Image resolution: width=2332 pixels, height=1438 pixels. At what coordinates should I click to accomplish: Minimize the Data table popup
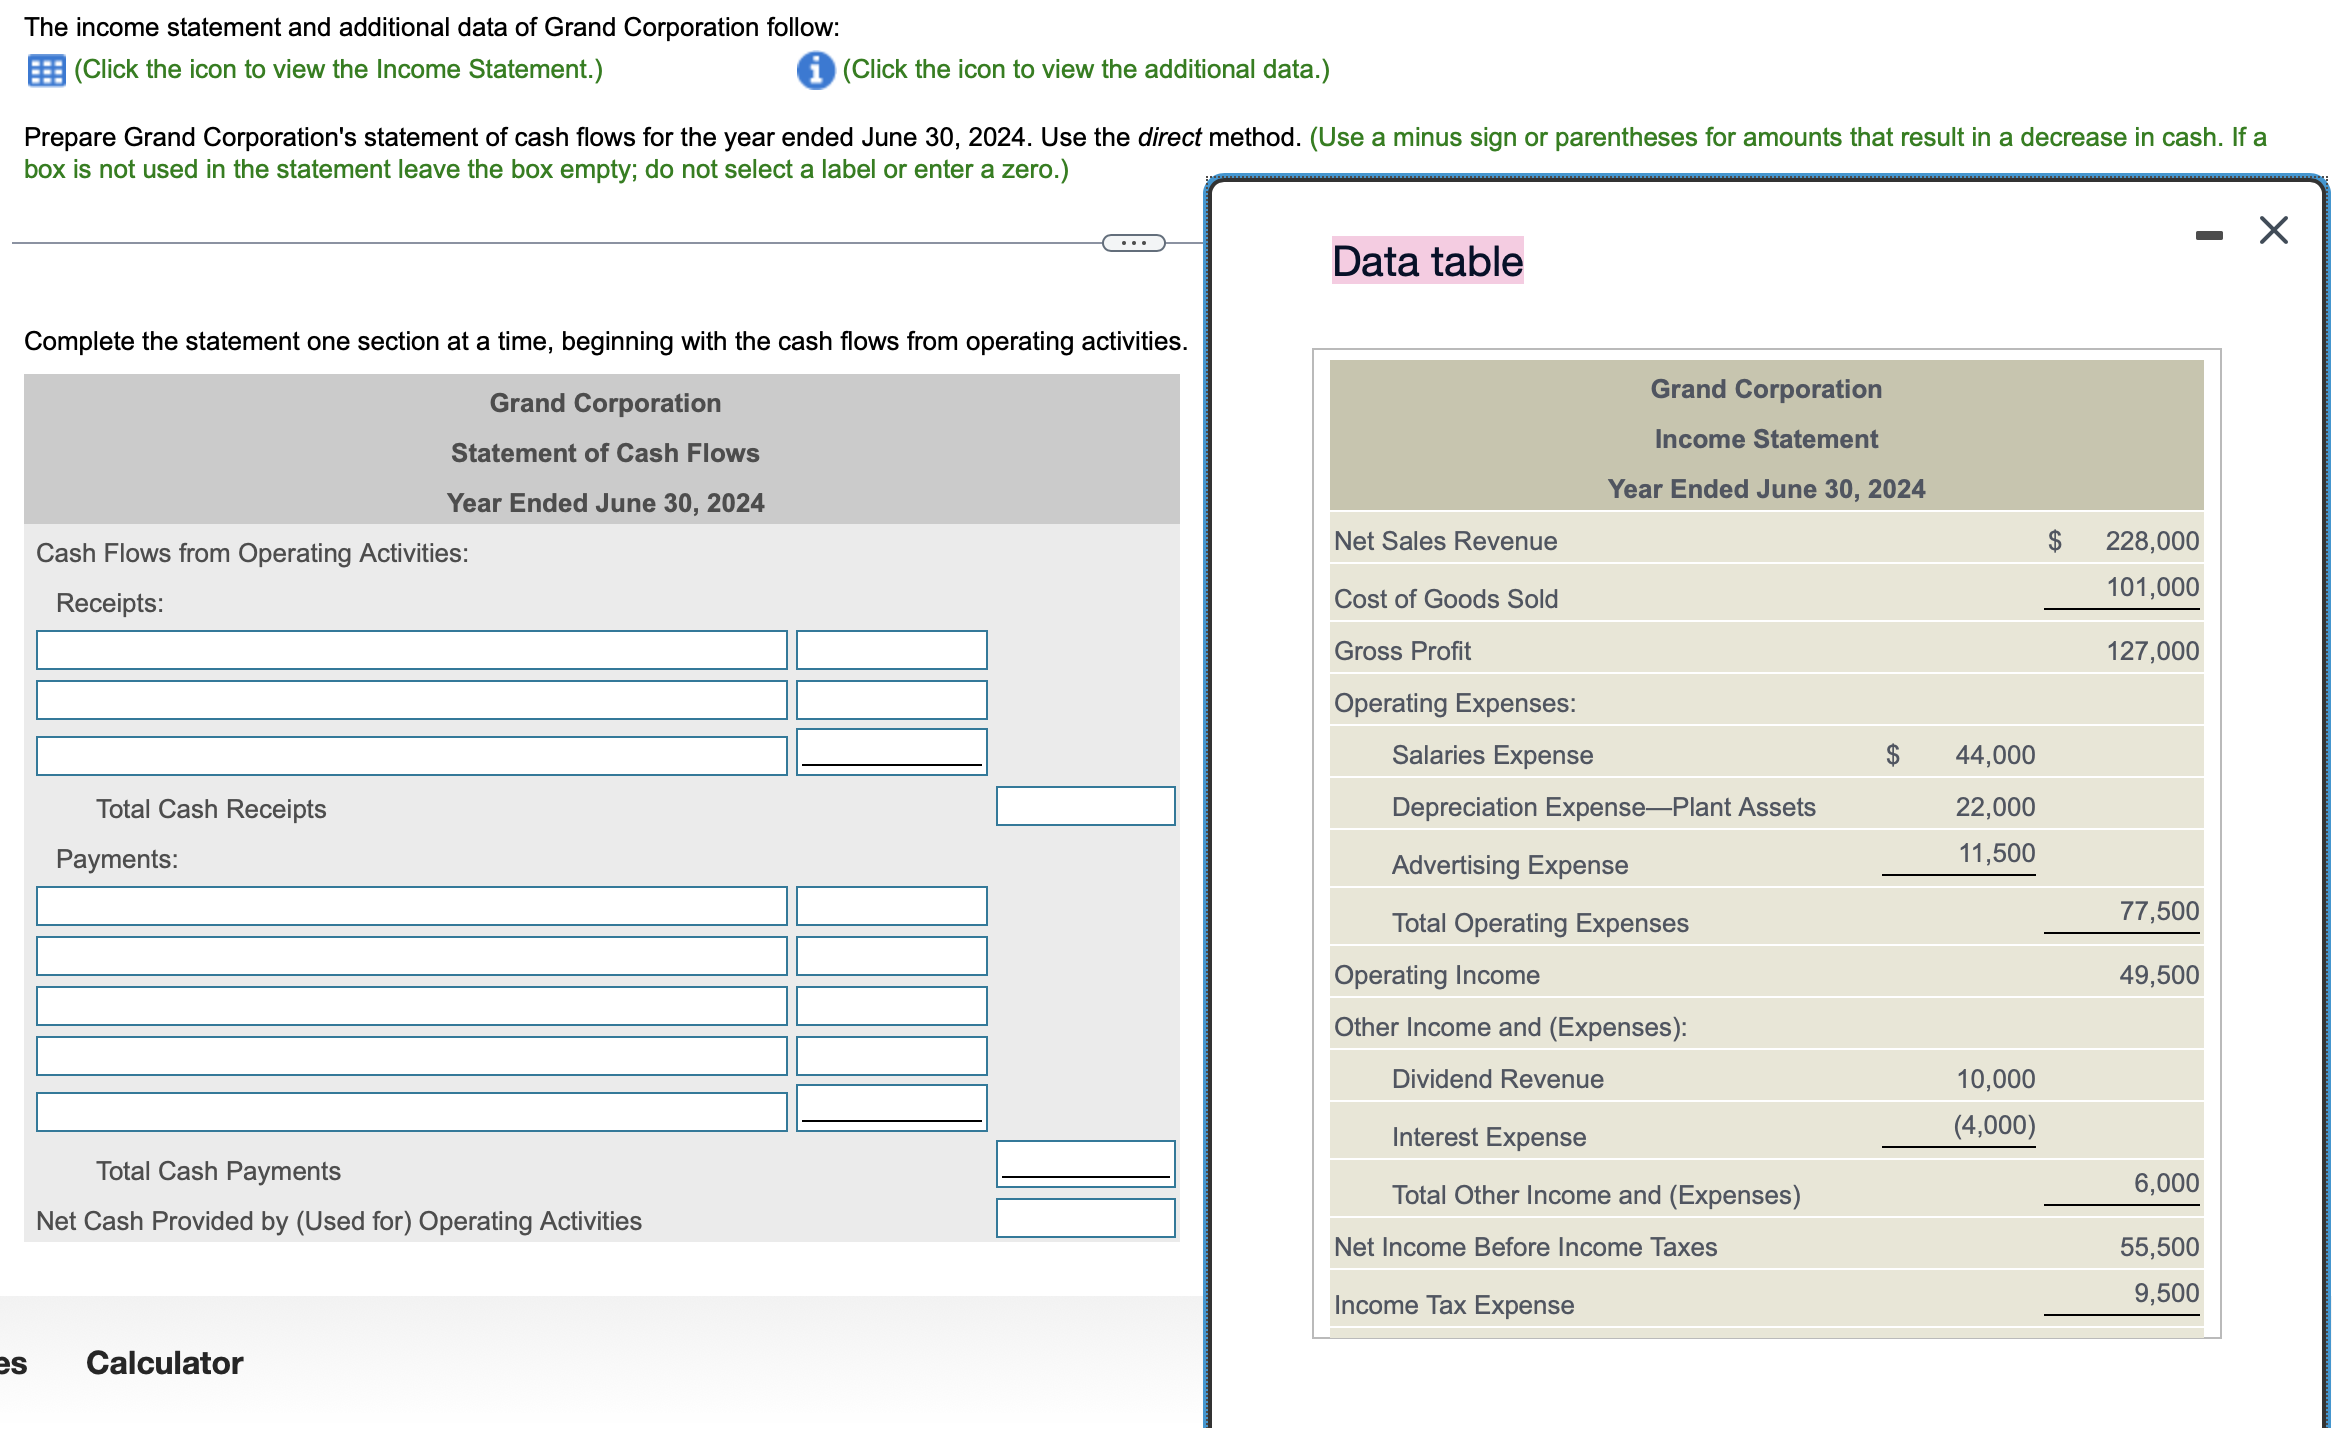coord(2208,236)
